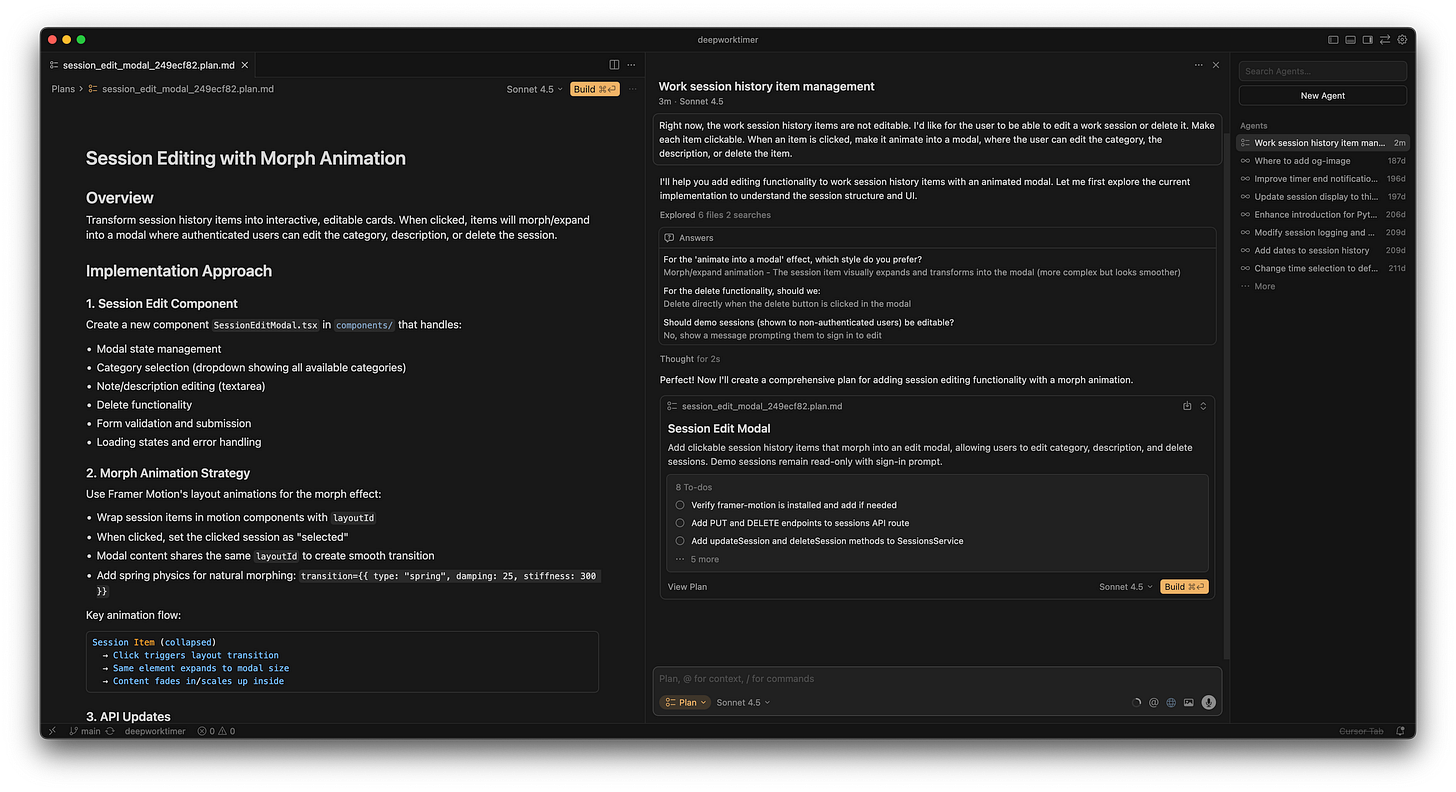Open the 'Change time selection to def...' agent
Image resolution: width=1456 pixels, height=792 pixels.
coord(1322,269)
